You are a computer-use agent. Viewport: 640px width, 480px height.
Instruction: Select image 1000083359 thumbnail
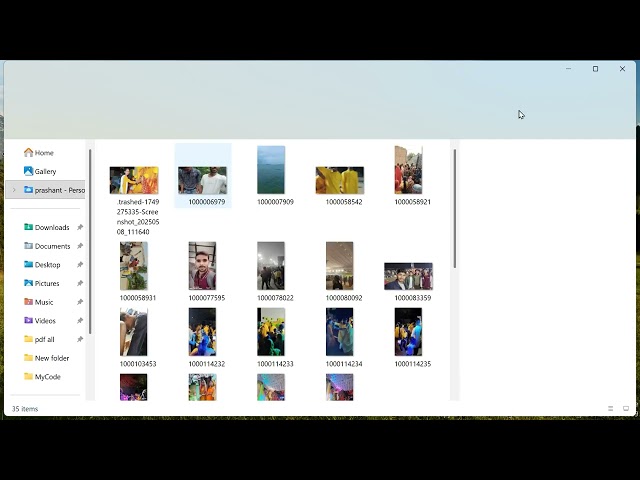click(x=408, y=276)
